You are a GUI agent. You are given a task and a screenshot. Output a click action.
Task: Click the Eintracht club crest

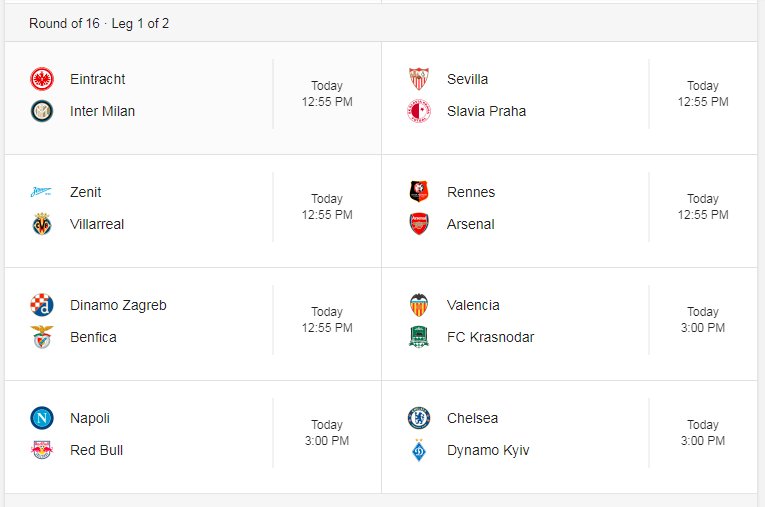pos(42,79)
